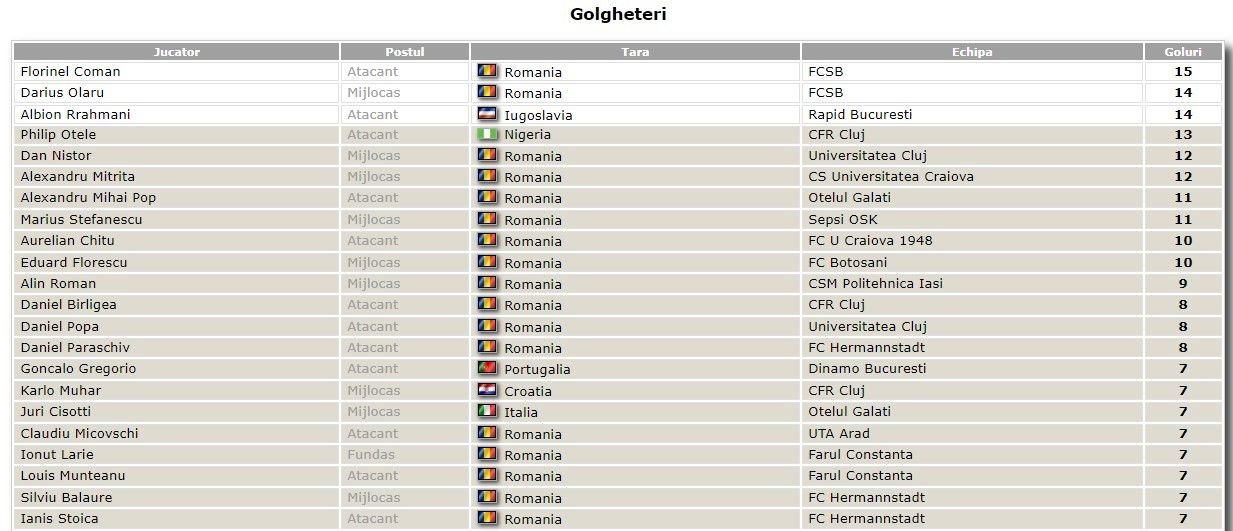Open player Albion Rrahmani
The width and height of the screenshot is (1233, 531).
click(75, 114)
